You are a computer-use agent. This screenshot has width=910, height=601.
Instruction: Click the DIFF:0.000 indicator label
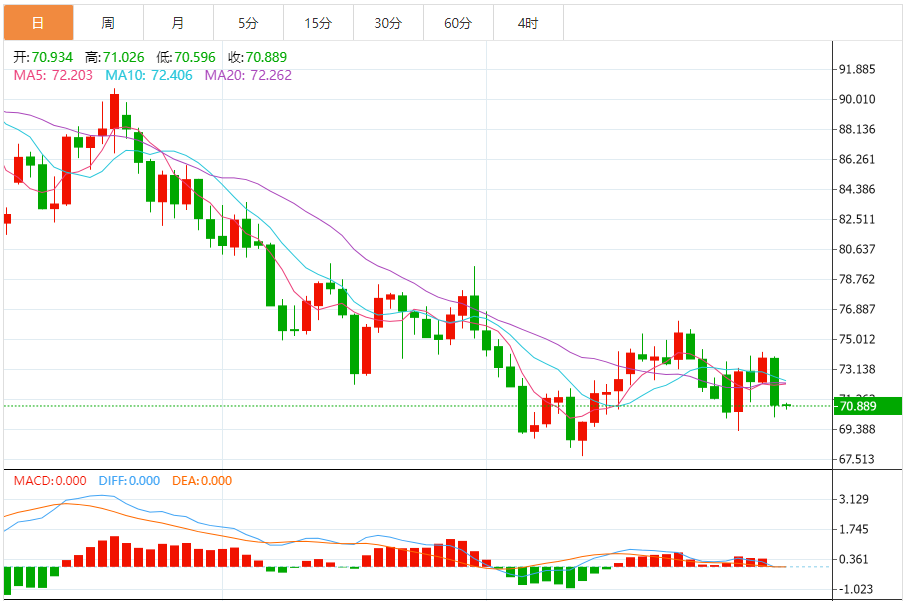click(x=129, y=481)
